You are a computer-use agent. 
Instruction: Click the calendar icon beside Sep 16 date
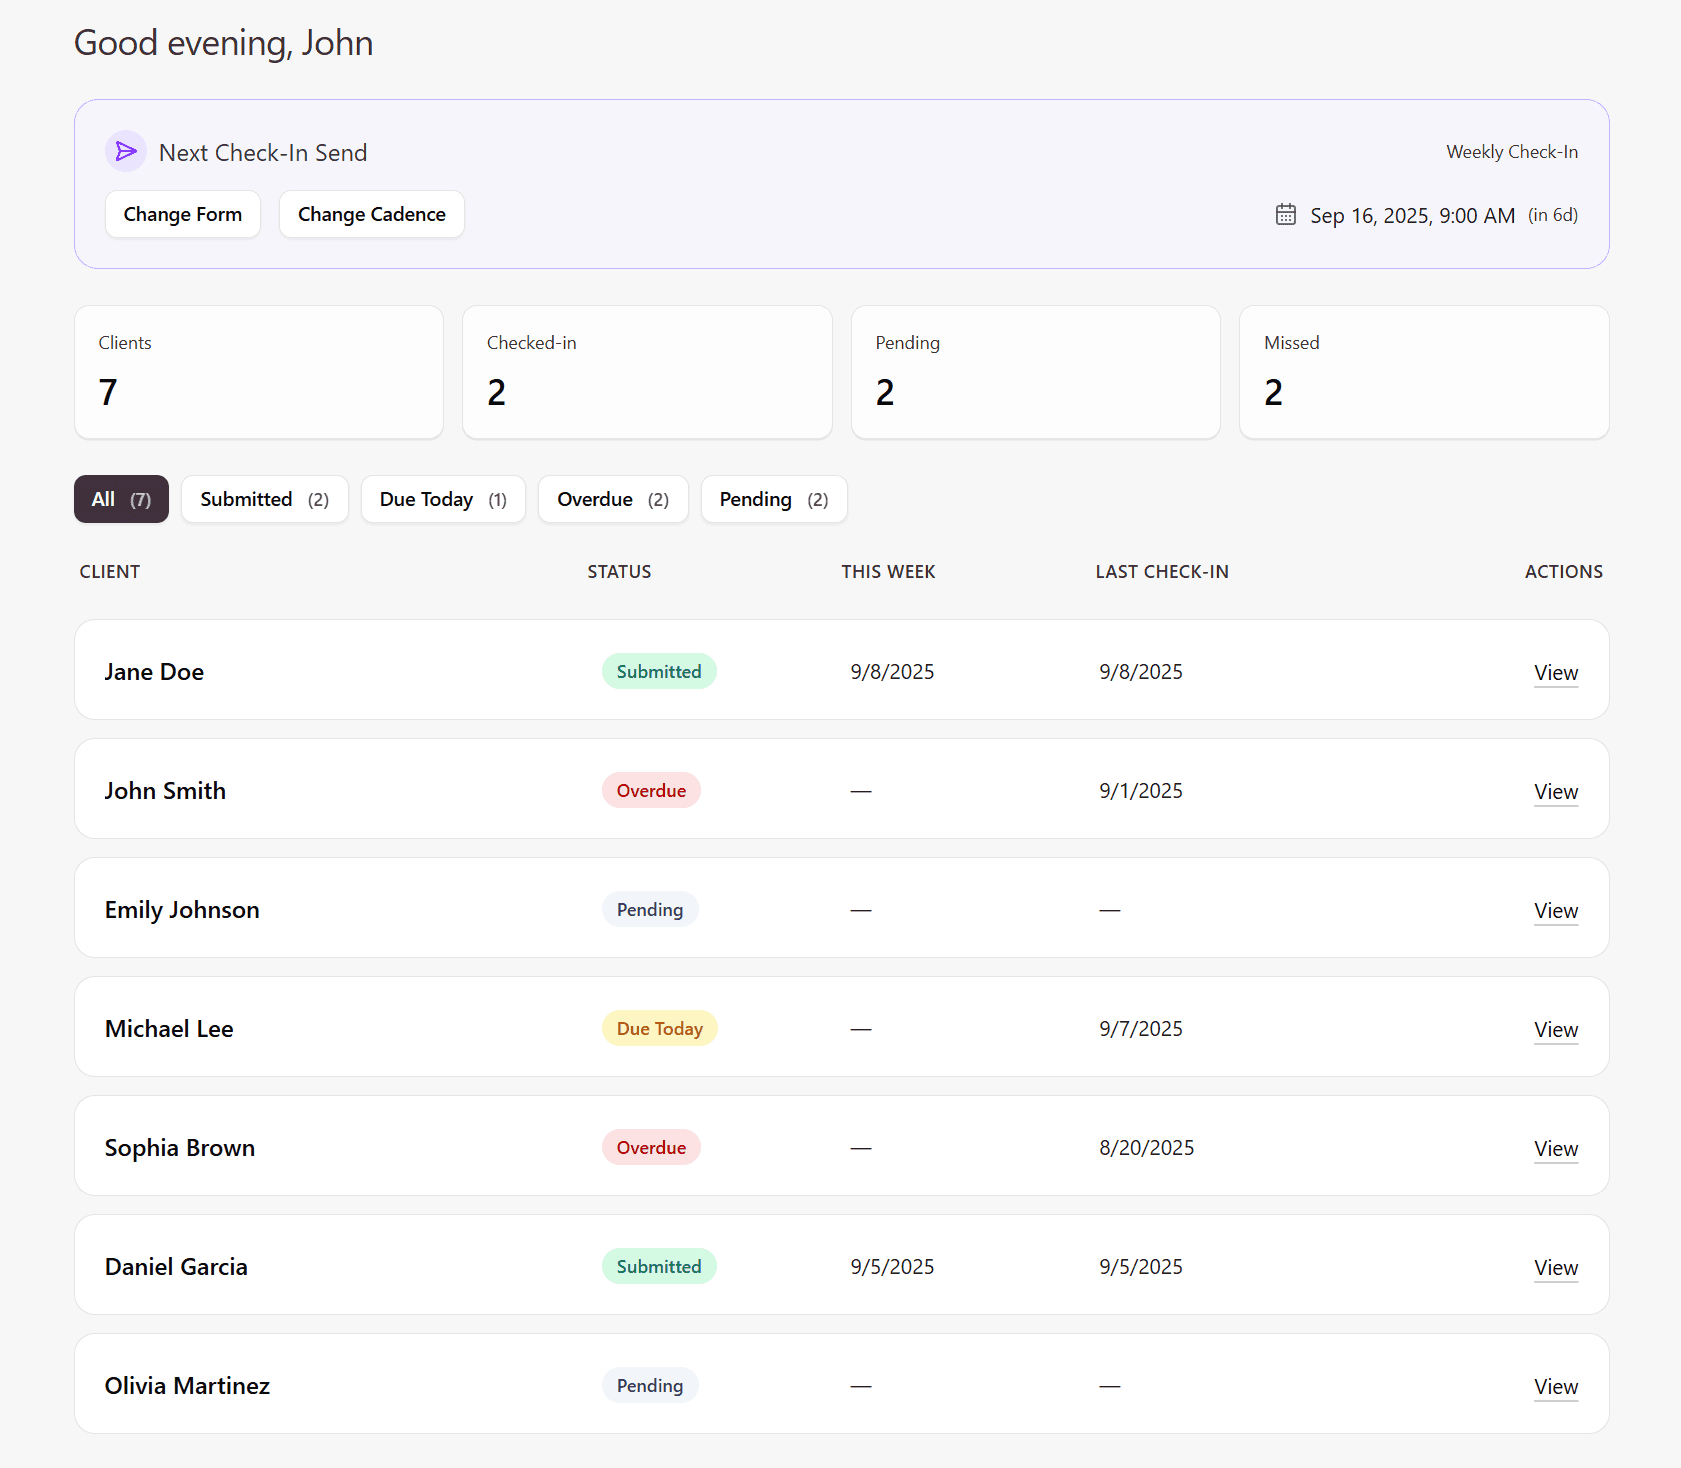click(1286, 215)
